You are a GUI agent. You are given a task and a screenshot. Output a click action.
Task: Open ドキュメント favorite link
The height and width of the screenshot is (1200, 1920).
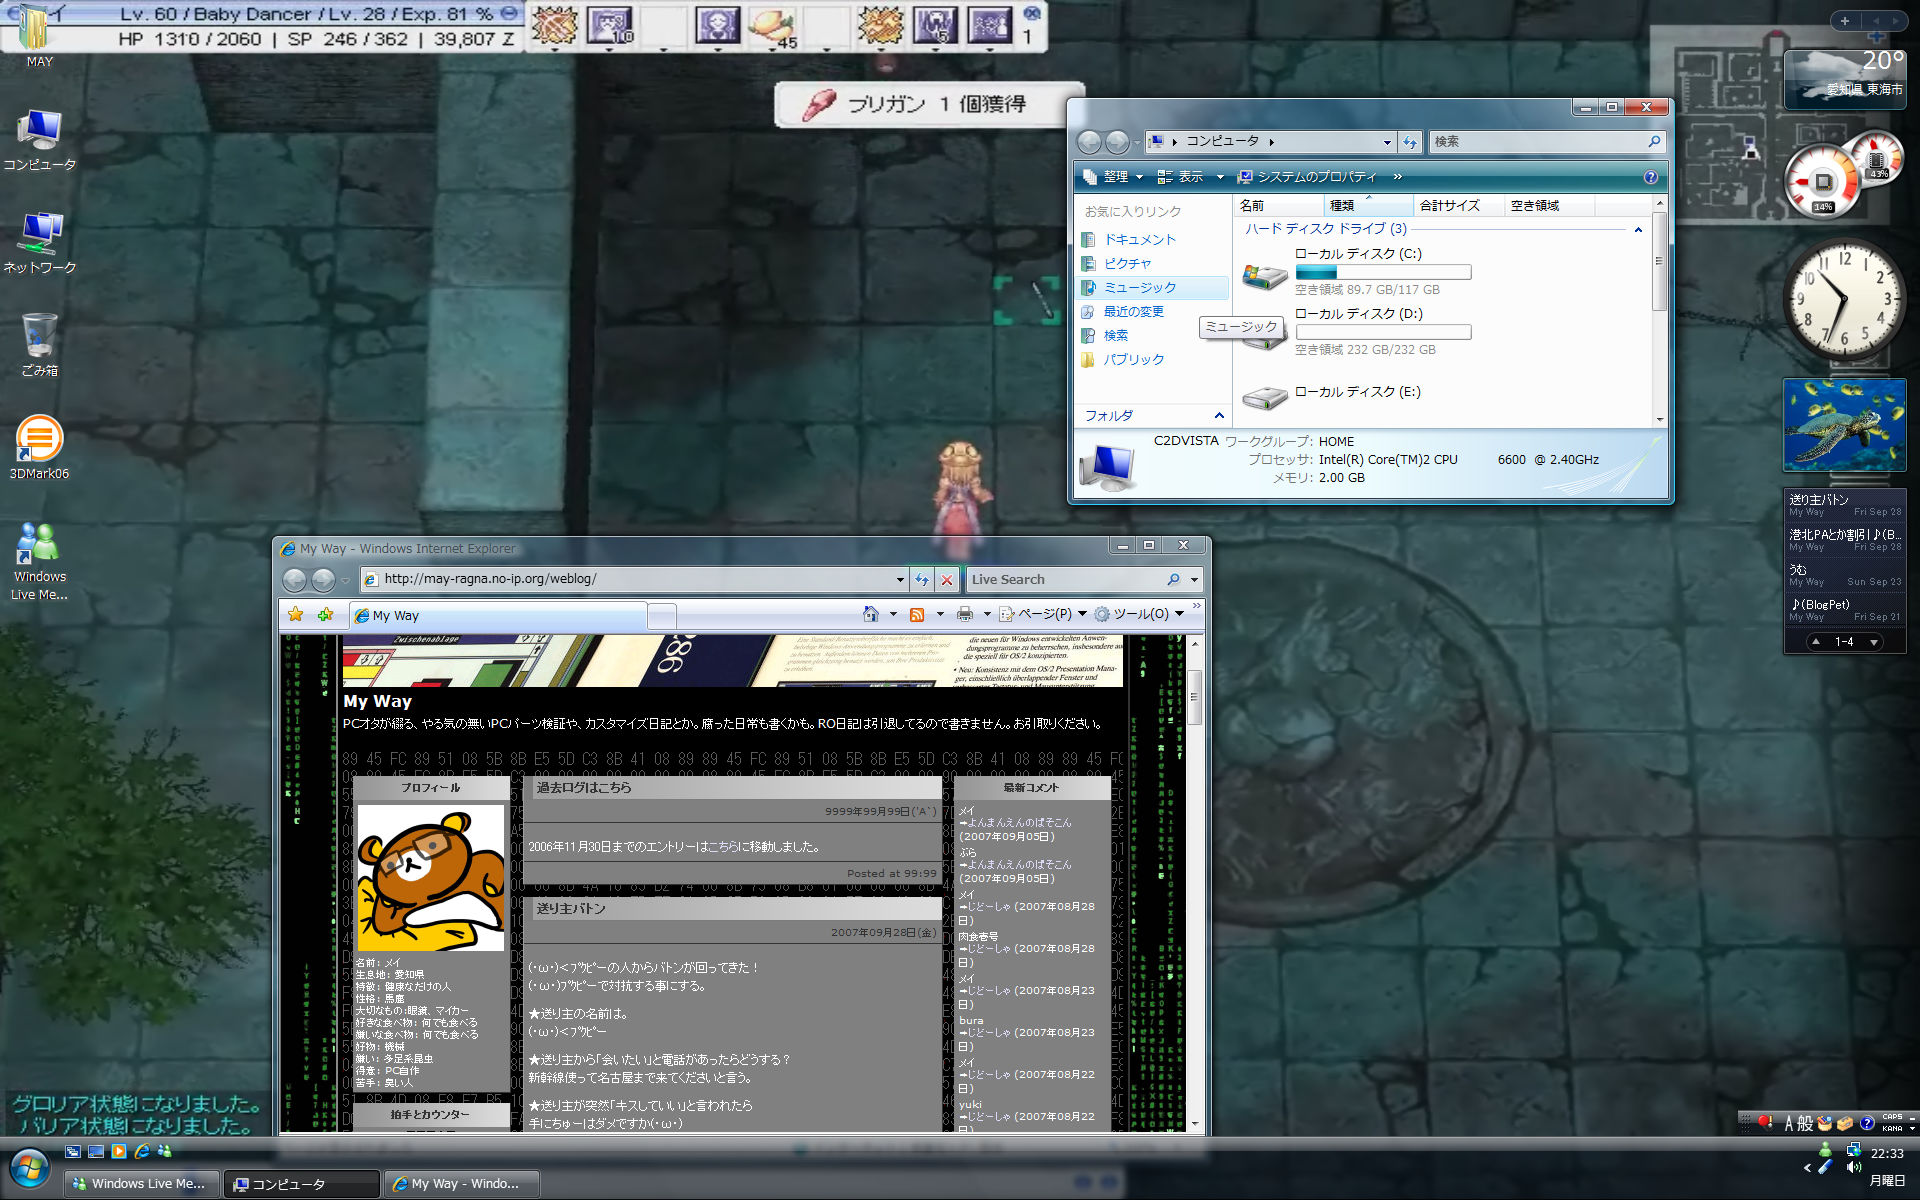click(x=1138, y=240)
